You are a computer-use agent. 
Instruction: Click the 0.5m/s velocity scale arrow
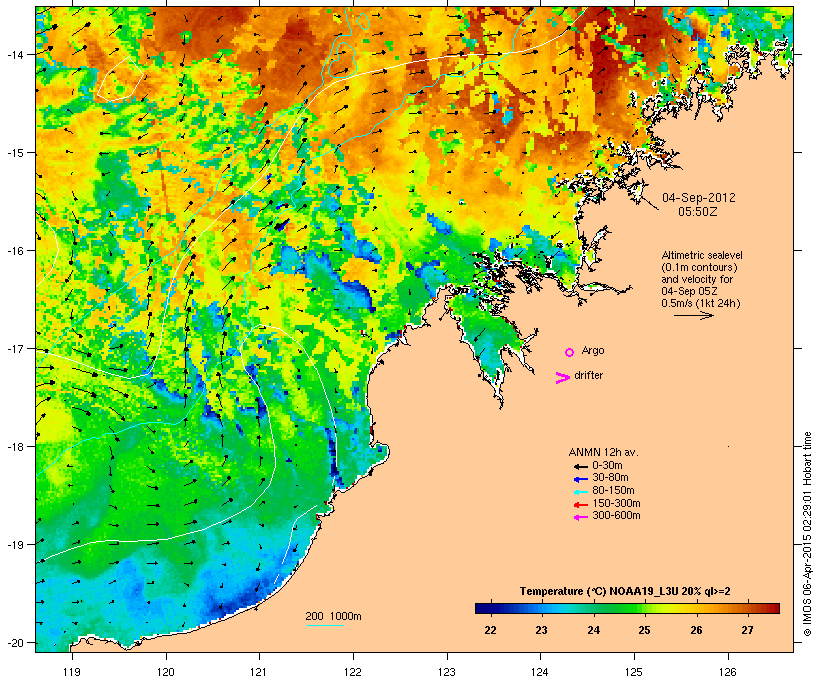click(x=694, y=315)
